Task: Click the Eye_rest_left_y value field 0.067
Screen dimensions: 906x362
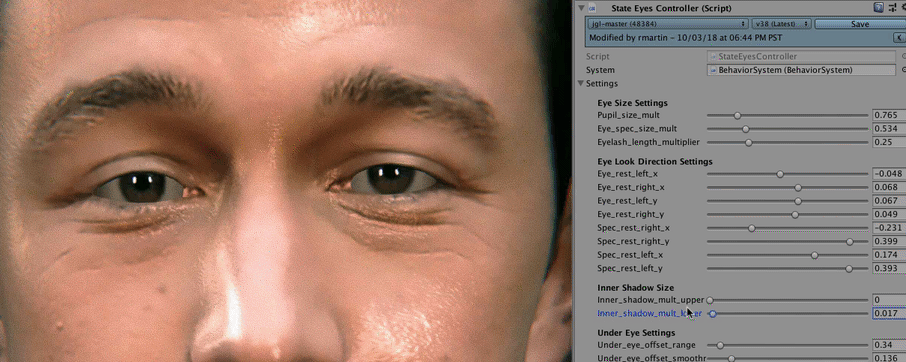Action: (x=889, y=201)
